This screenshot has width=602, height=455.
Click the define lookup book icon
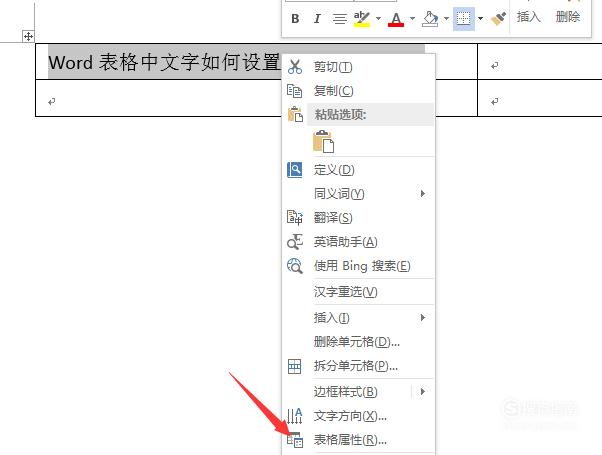(294, 170)
